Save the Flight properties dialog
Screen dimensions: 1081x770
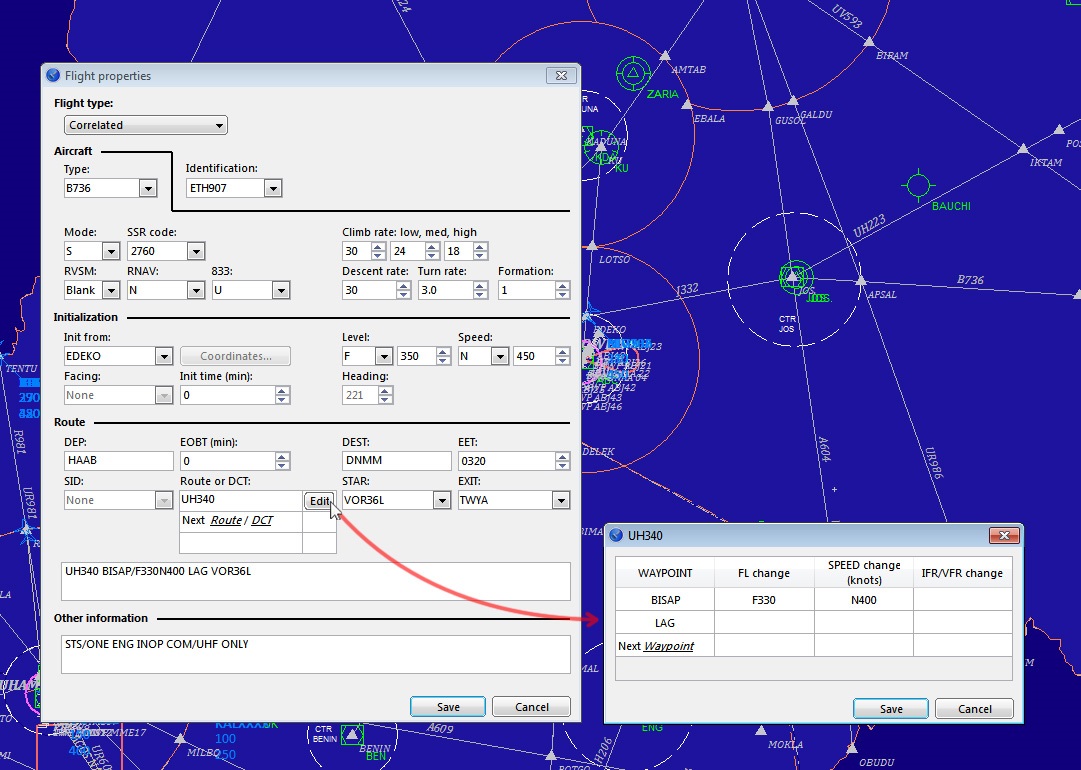tap(447, 707)
